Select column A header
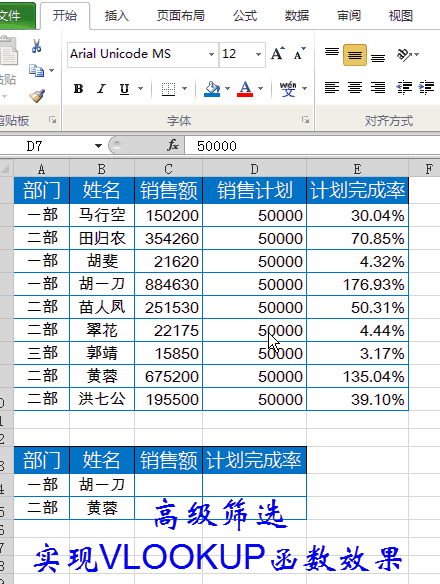 click(42, 169)
